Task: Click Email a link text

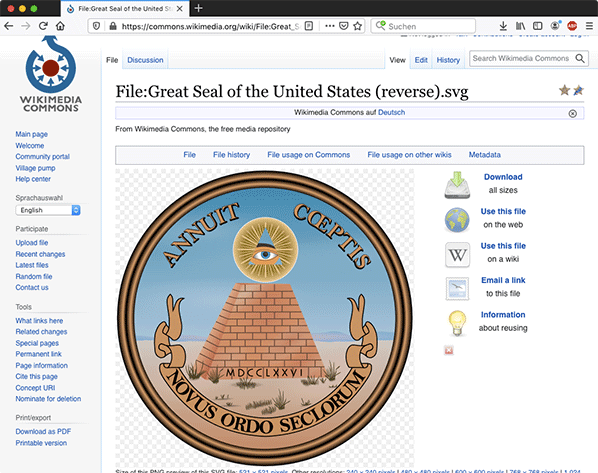Action: point(503,280)
